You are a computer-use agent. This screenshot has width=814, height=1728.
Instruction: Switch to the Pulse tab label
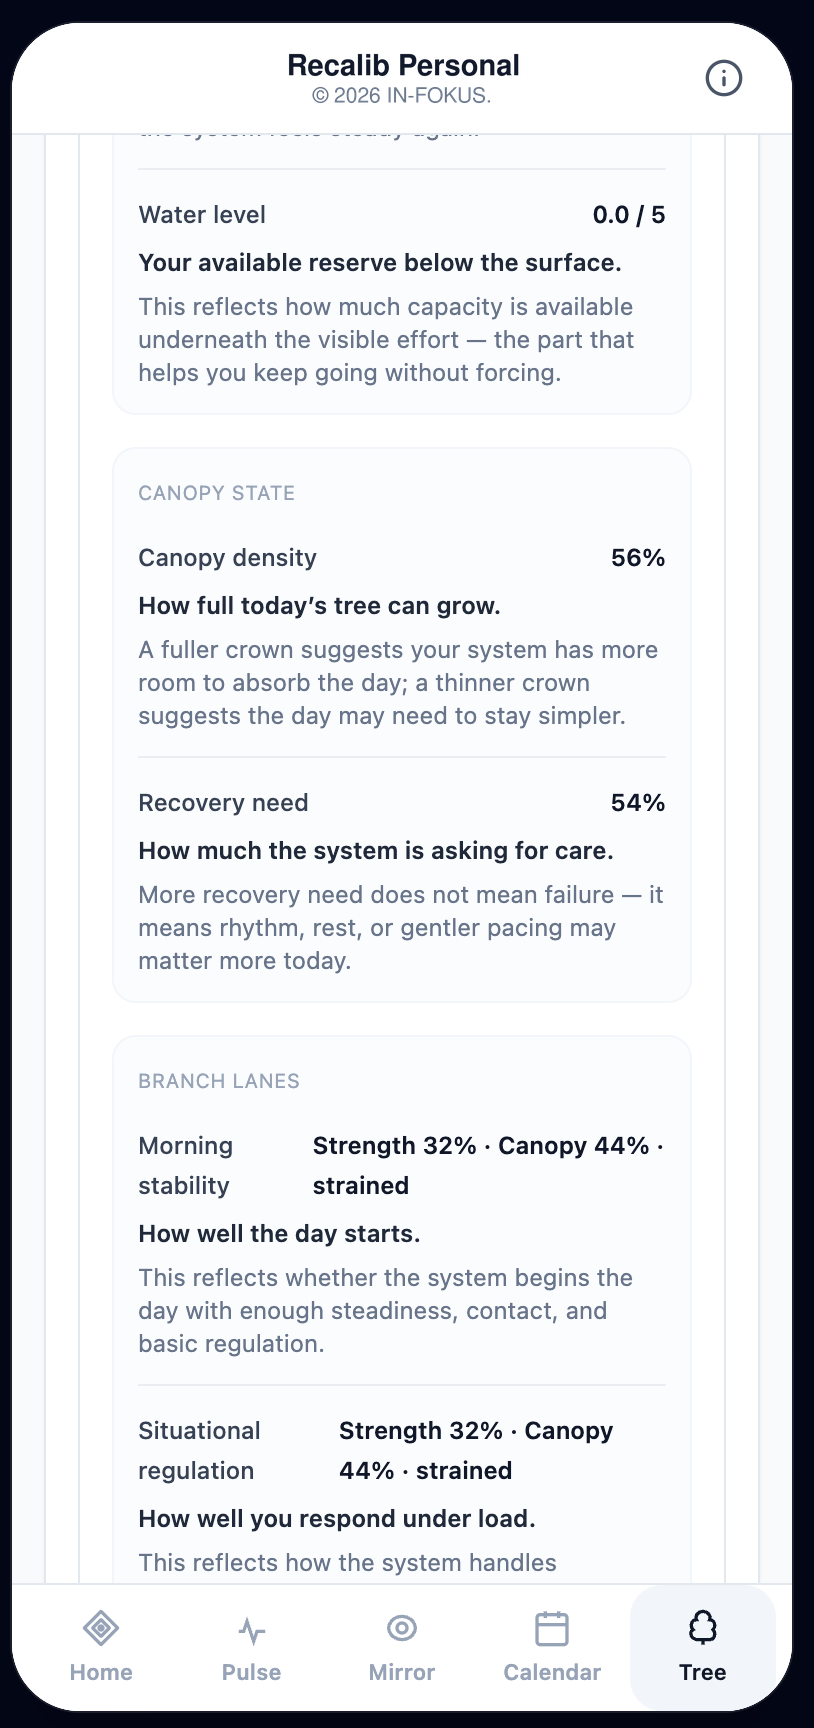[252, 1672]
